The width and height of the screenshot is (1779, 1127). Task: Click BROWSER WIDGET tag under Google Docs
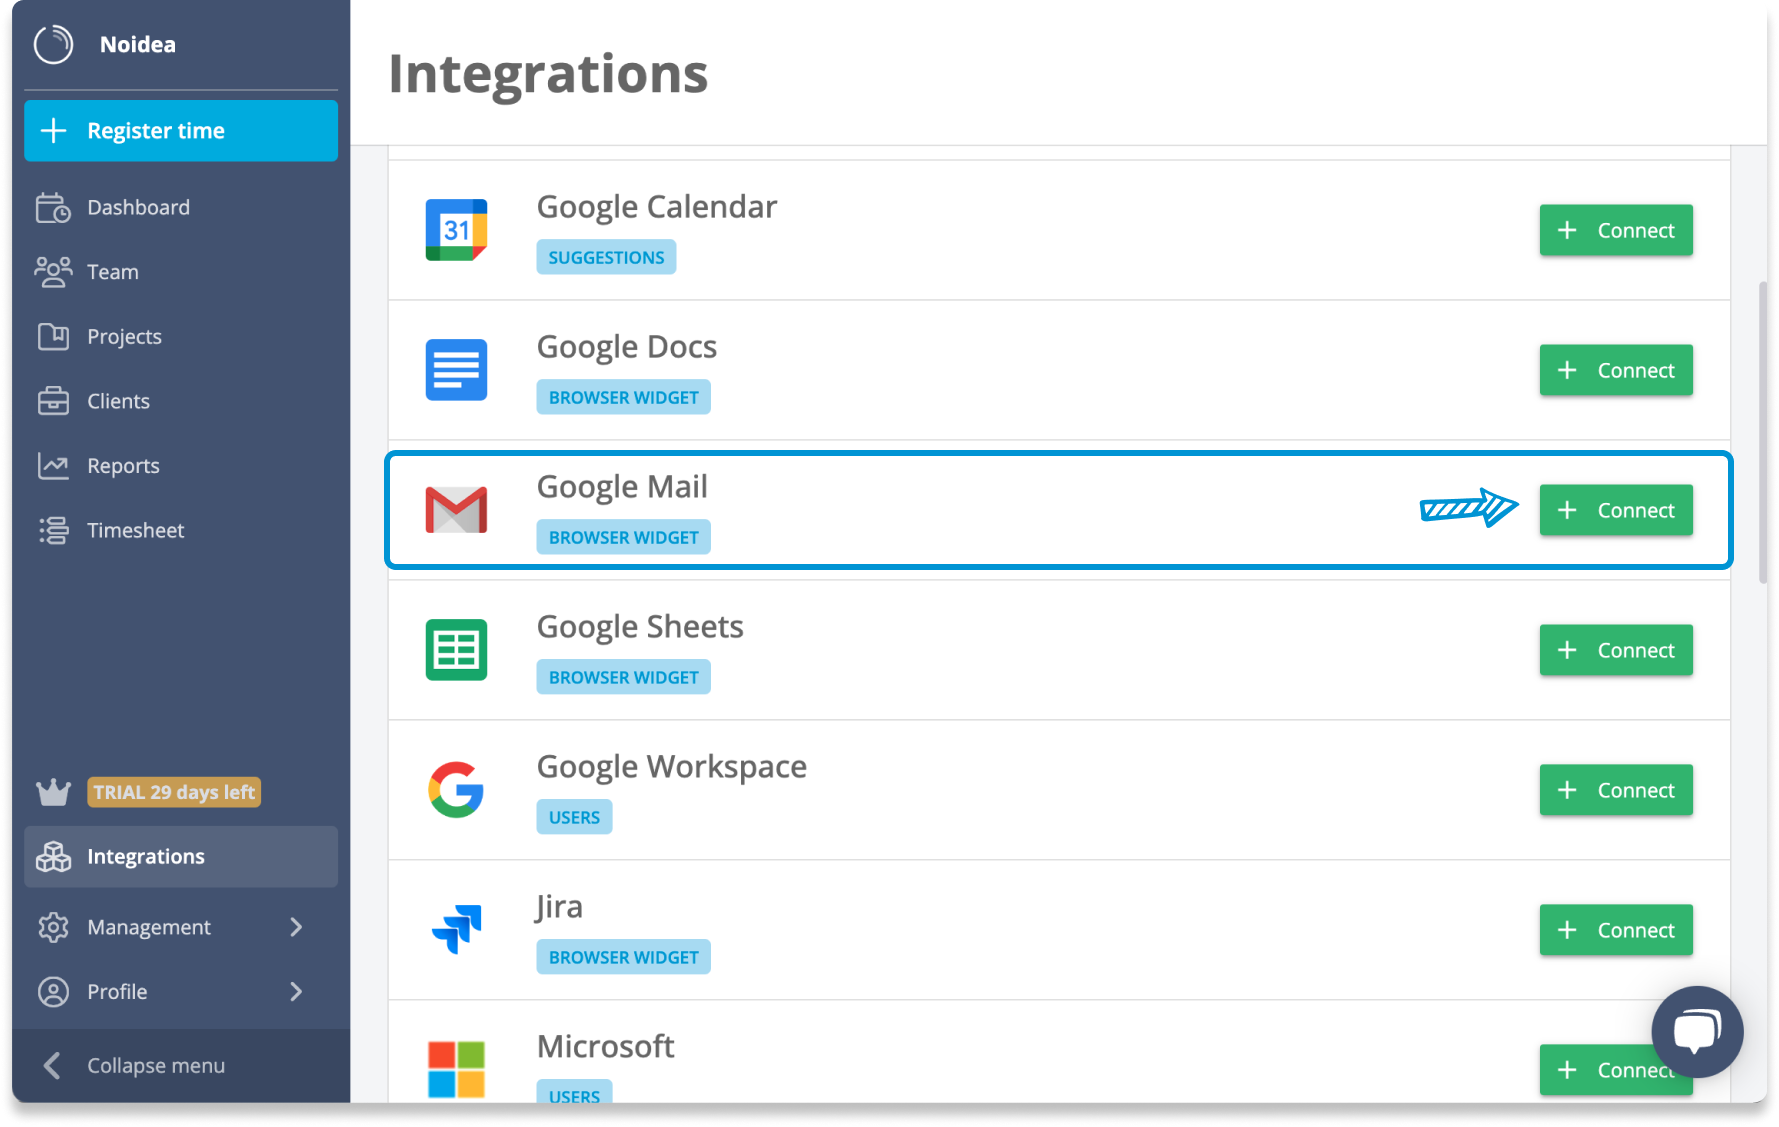coord(623,397)
